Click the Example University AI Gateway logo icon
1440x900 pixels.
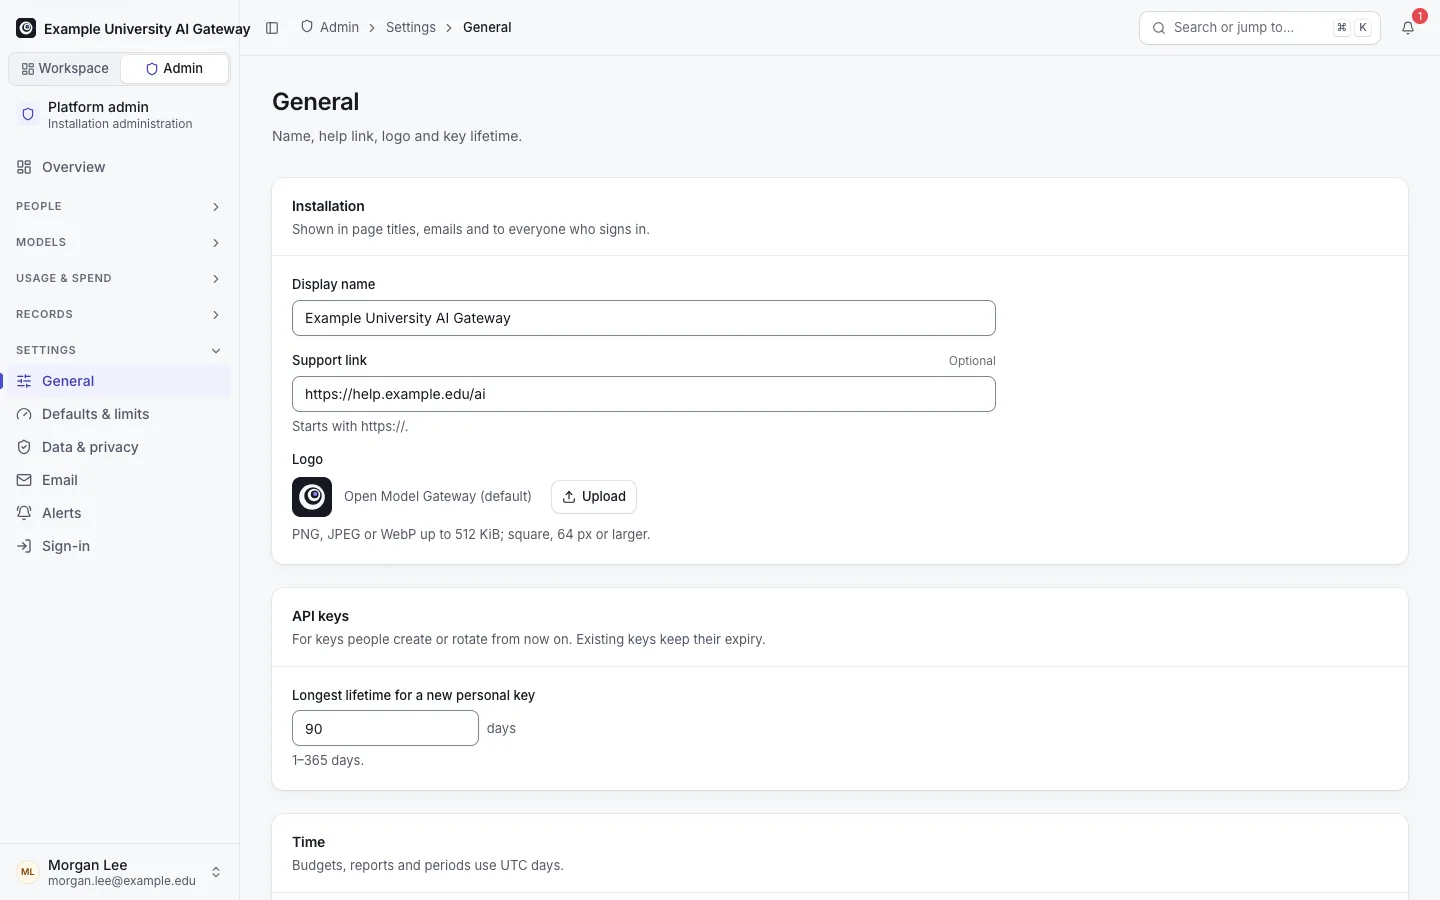(26, 28)
